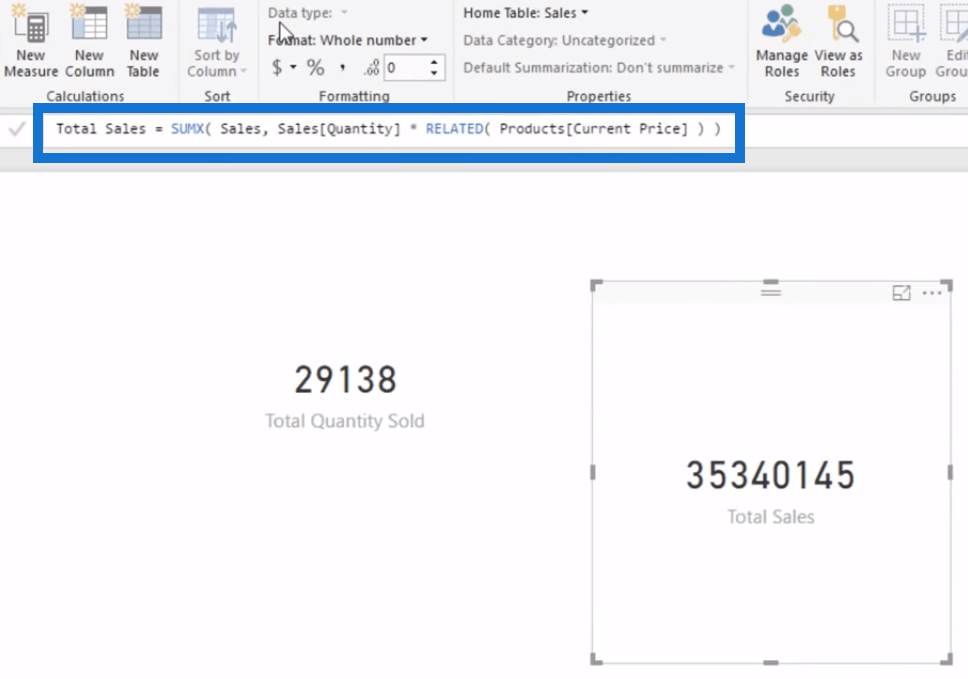
Task: Grab the card's top drag handle
Action: pos(770,291)
